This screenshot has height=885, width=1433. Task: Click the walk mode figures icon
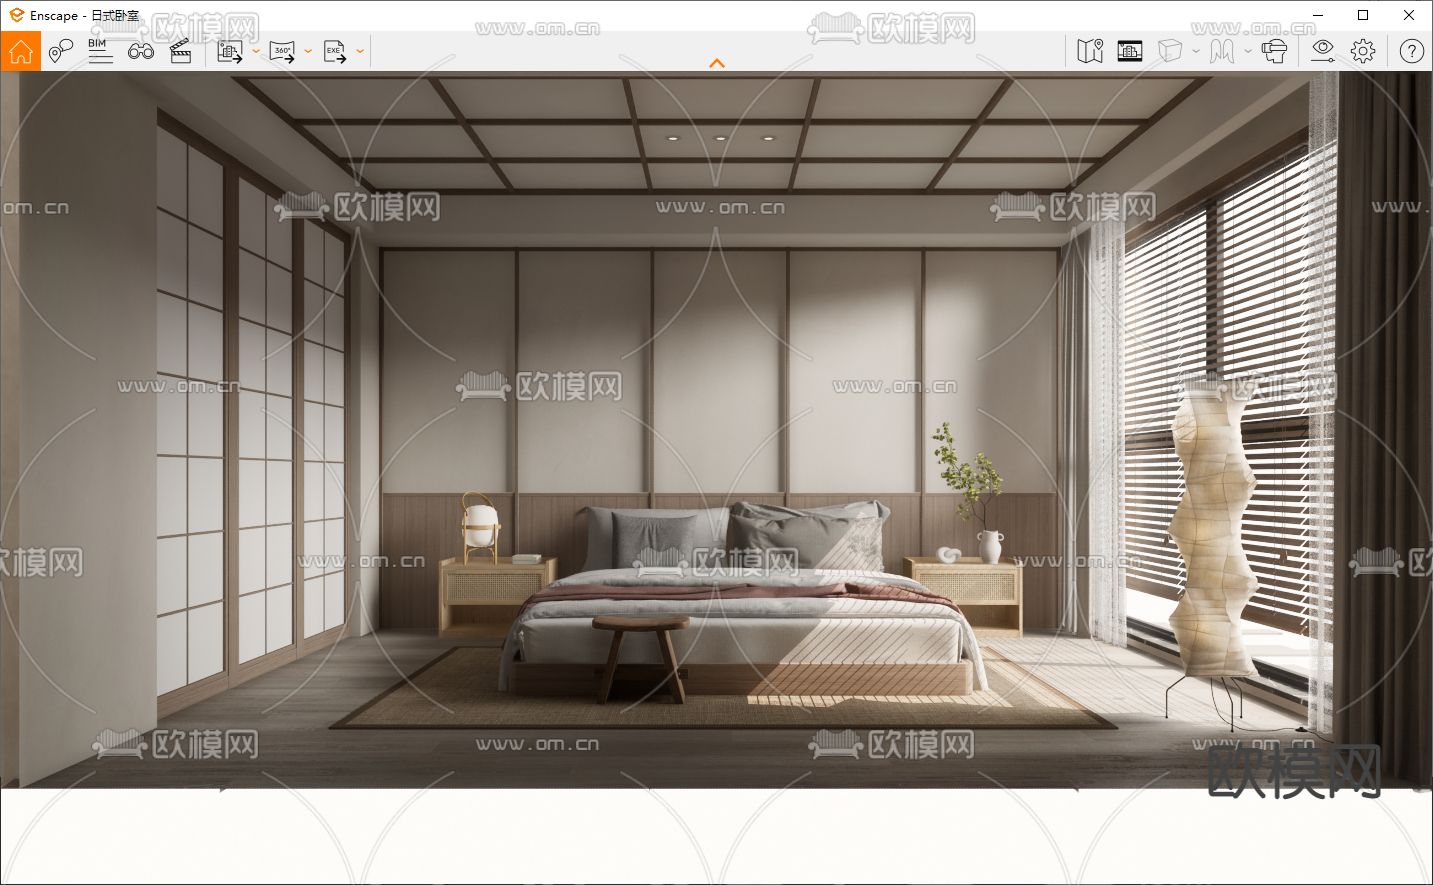coord(1222,51)
